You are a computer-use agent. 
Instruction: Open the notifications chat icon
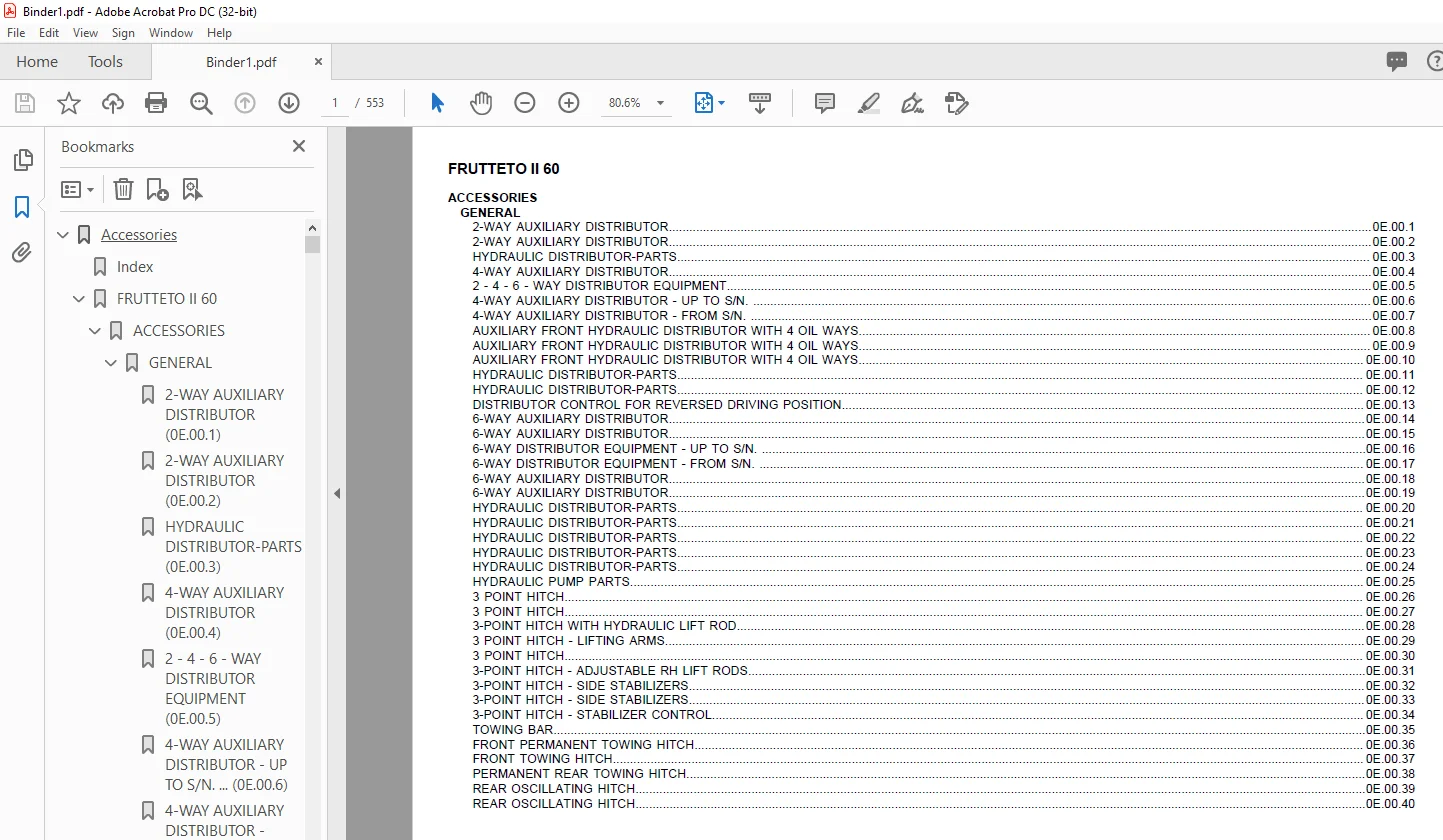[x=1397, y=61]
